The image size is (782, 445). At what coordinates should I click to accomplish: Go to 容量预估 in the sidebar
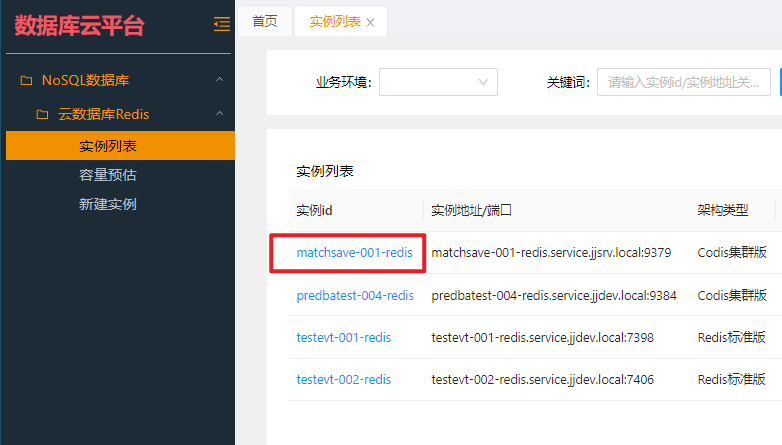[x=108, y=175]
